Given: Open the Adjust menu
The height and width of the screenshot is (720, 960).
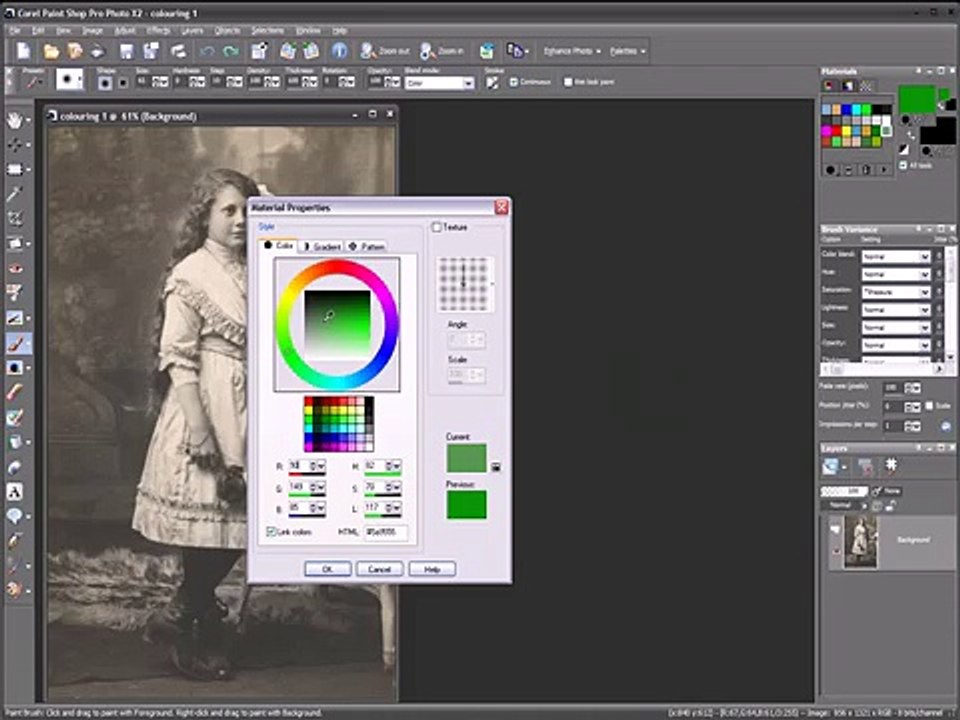Looking at the screenshot, I should coord(125,30).
